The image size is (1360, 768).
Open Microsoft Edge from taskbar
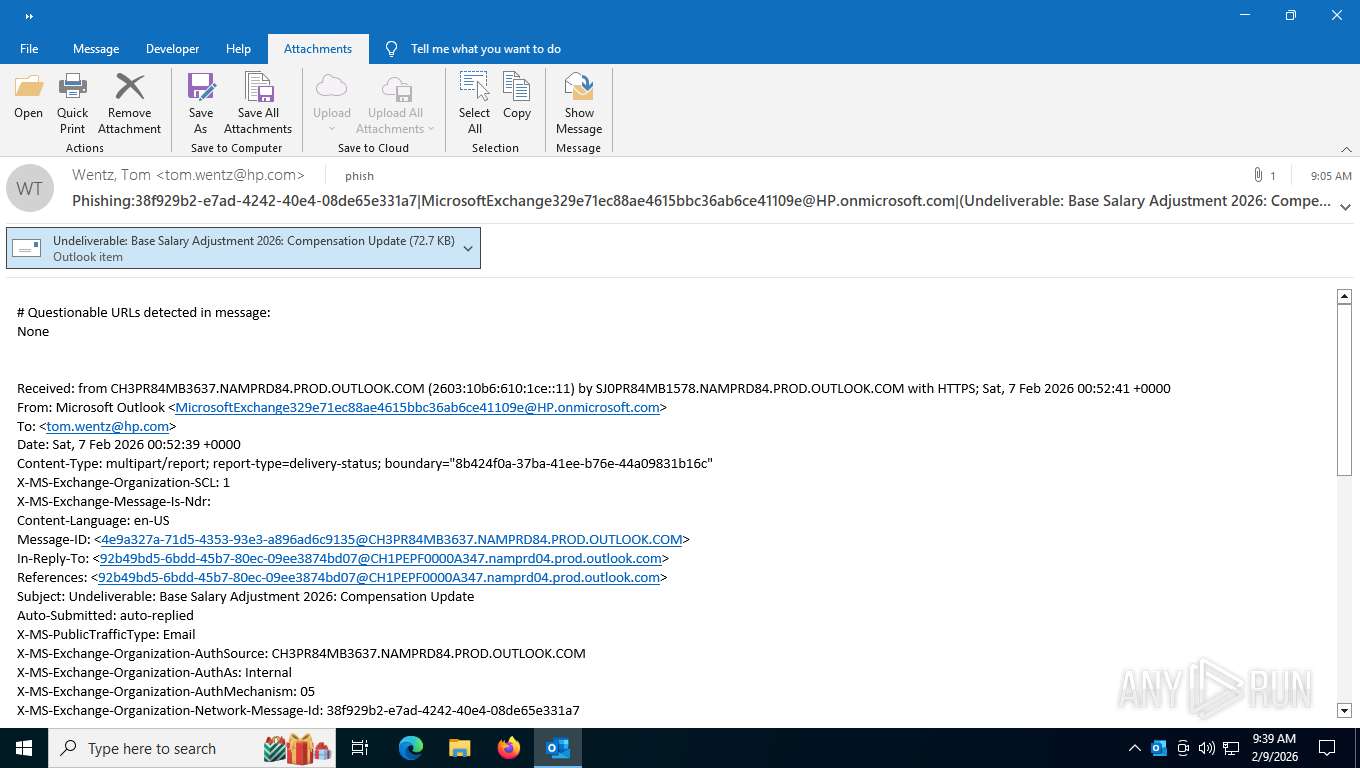[x=411, y=748]
